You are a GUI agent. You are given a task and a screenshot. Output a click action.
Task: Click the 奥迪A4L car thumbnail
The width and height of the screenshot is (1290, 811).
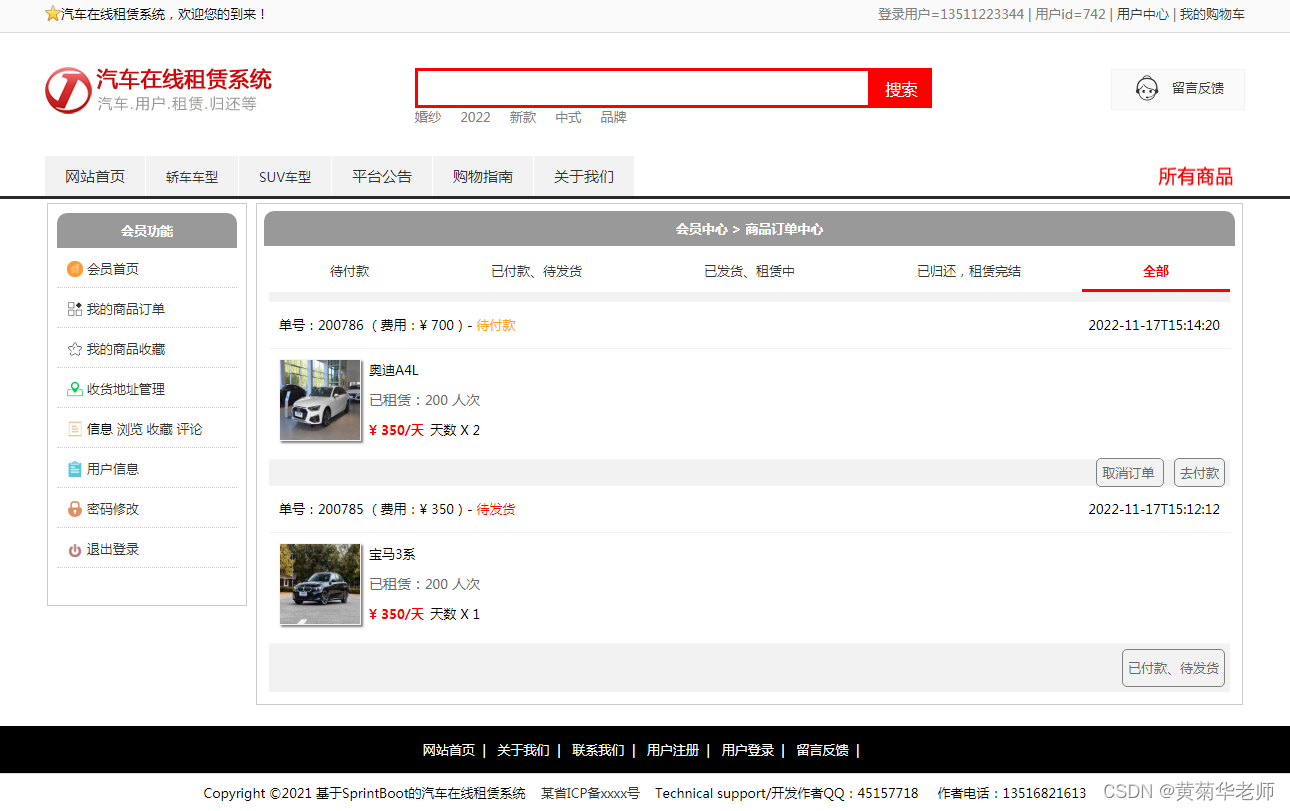point(320,400)
